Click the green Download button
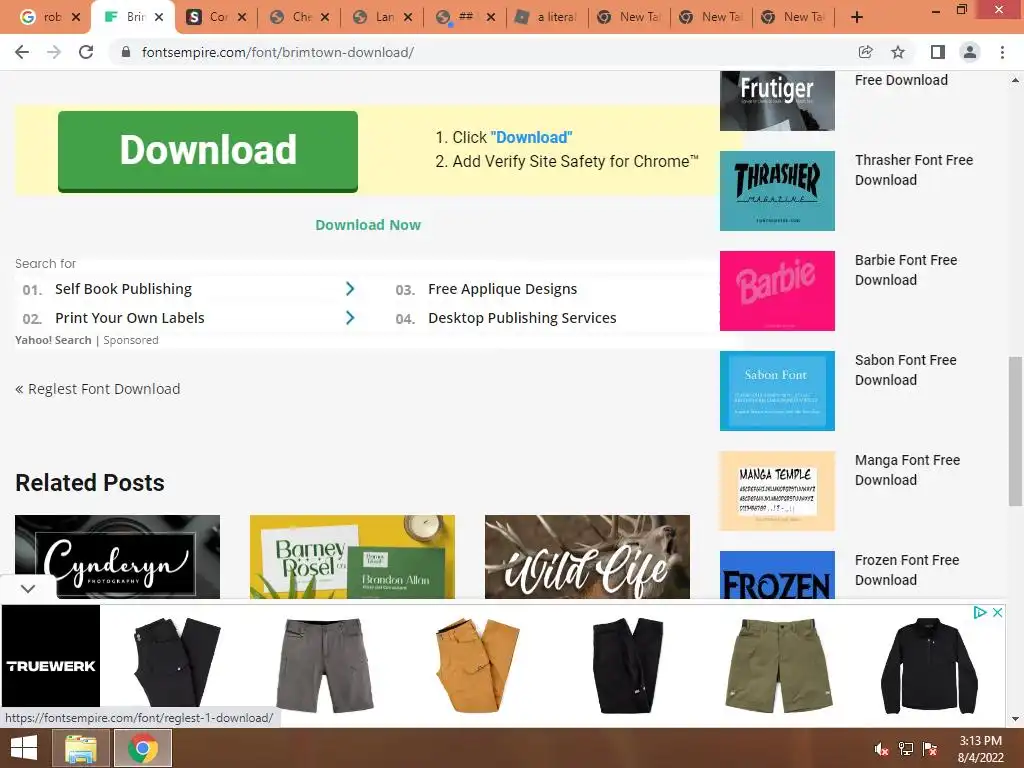 (x=208, y=151)
